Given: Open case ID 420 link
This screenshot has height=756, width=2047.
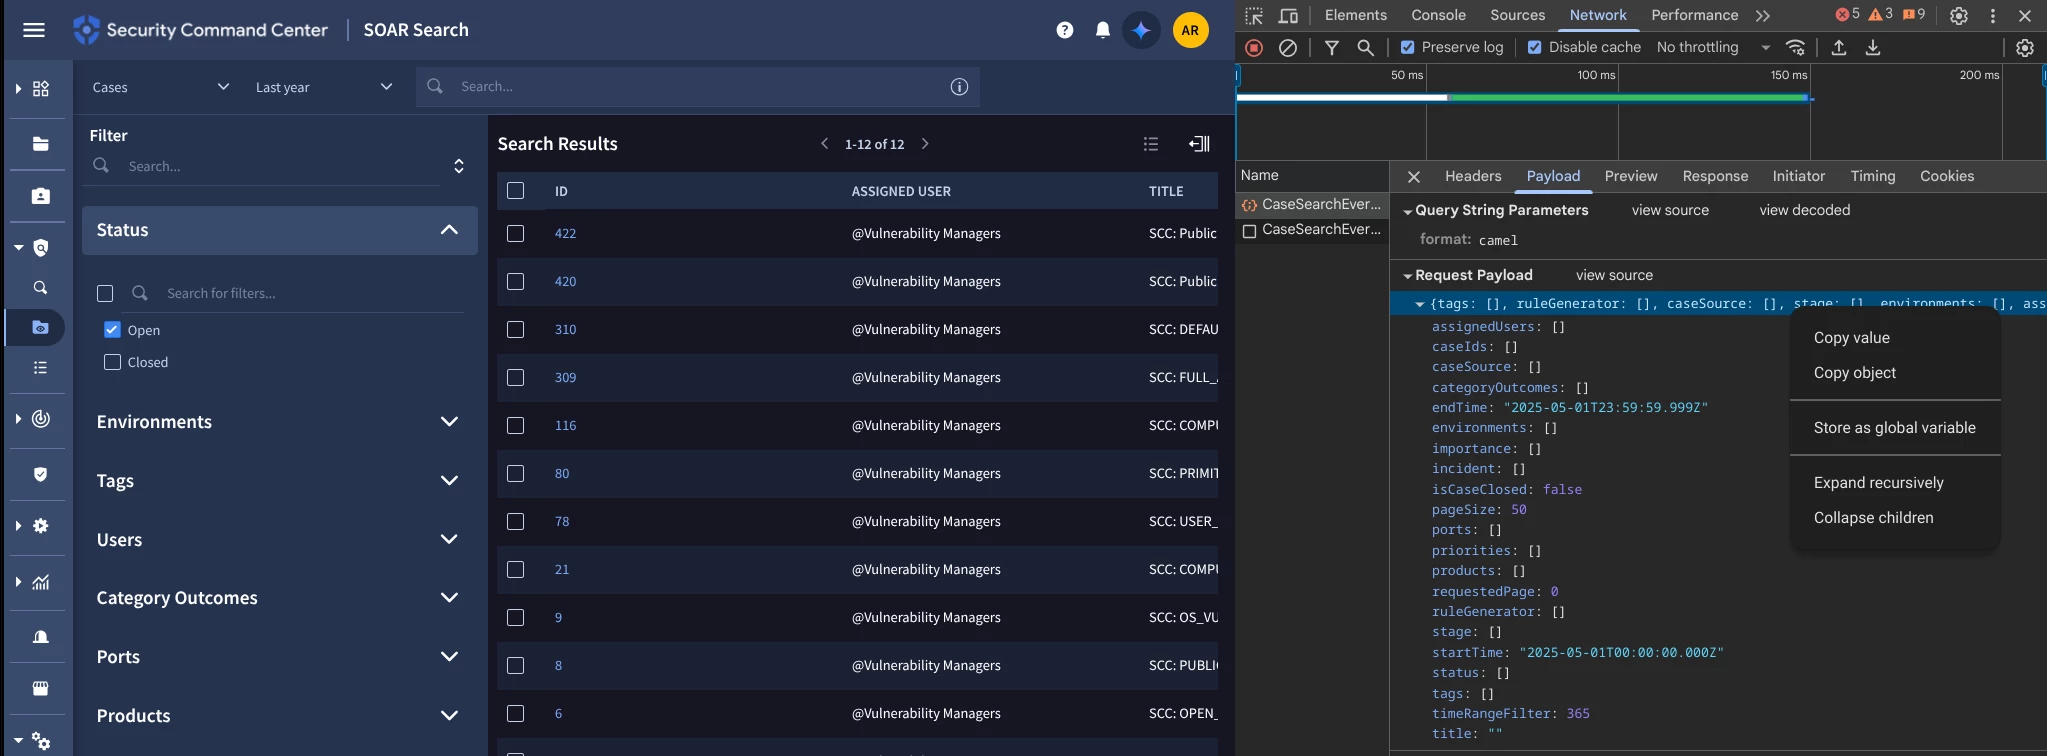Looking at the screenshot, I should click(x=565, y=281).
